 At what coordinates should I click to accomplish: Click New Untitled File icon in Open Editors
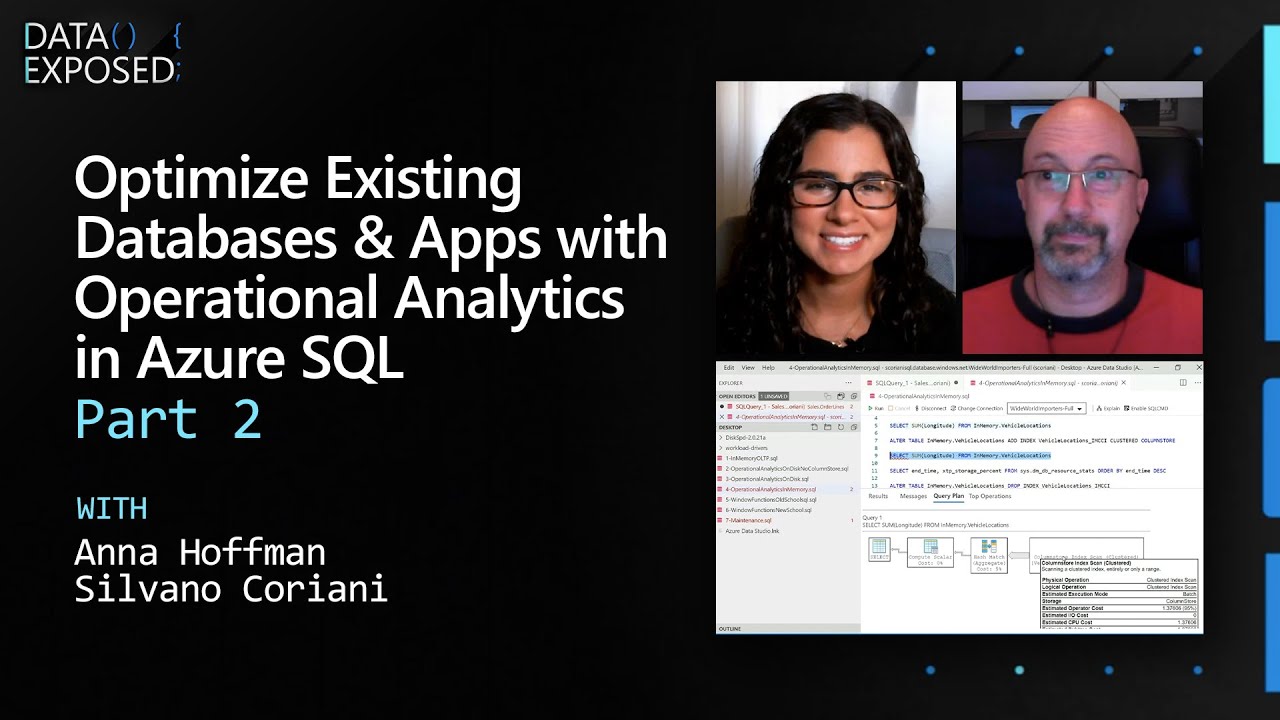827,396
